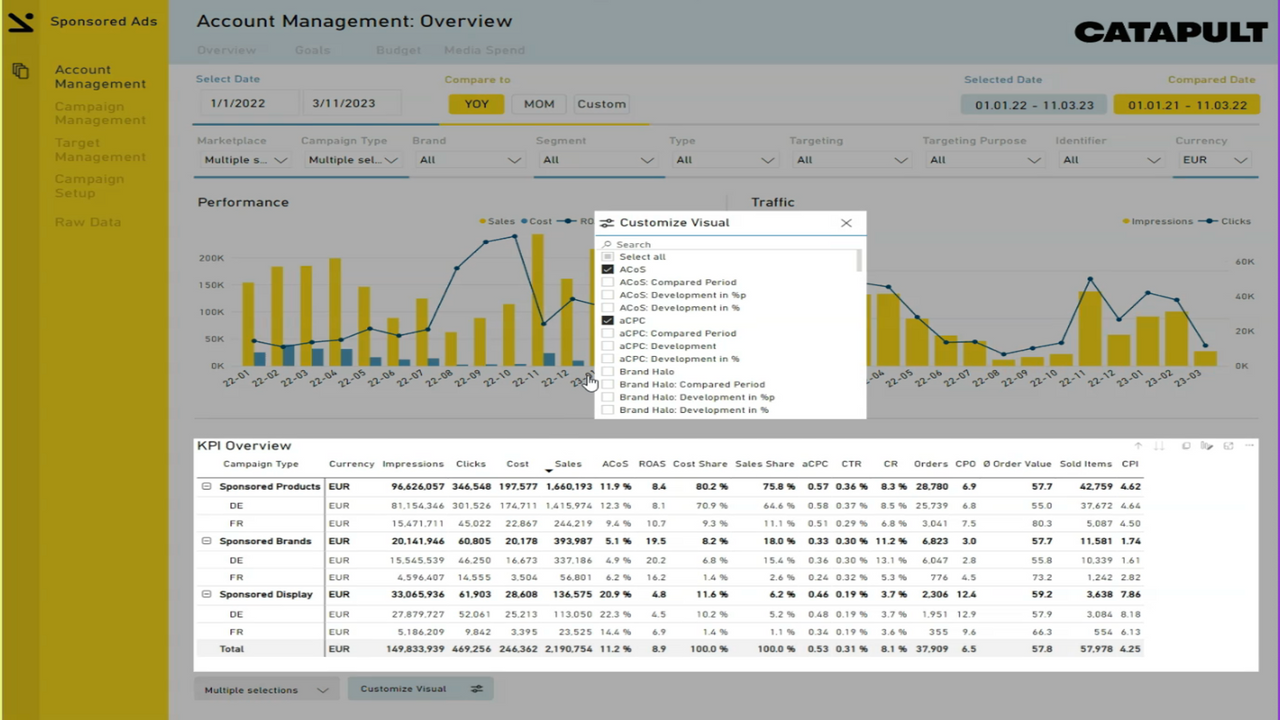This screenshot has width=1280, height=720.
Task: Open the Brand filter dropdown
Action: click(x=470, y=160)
